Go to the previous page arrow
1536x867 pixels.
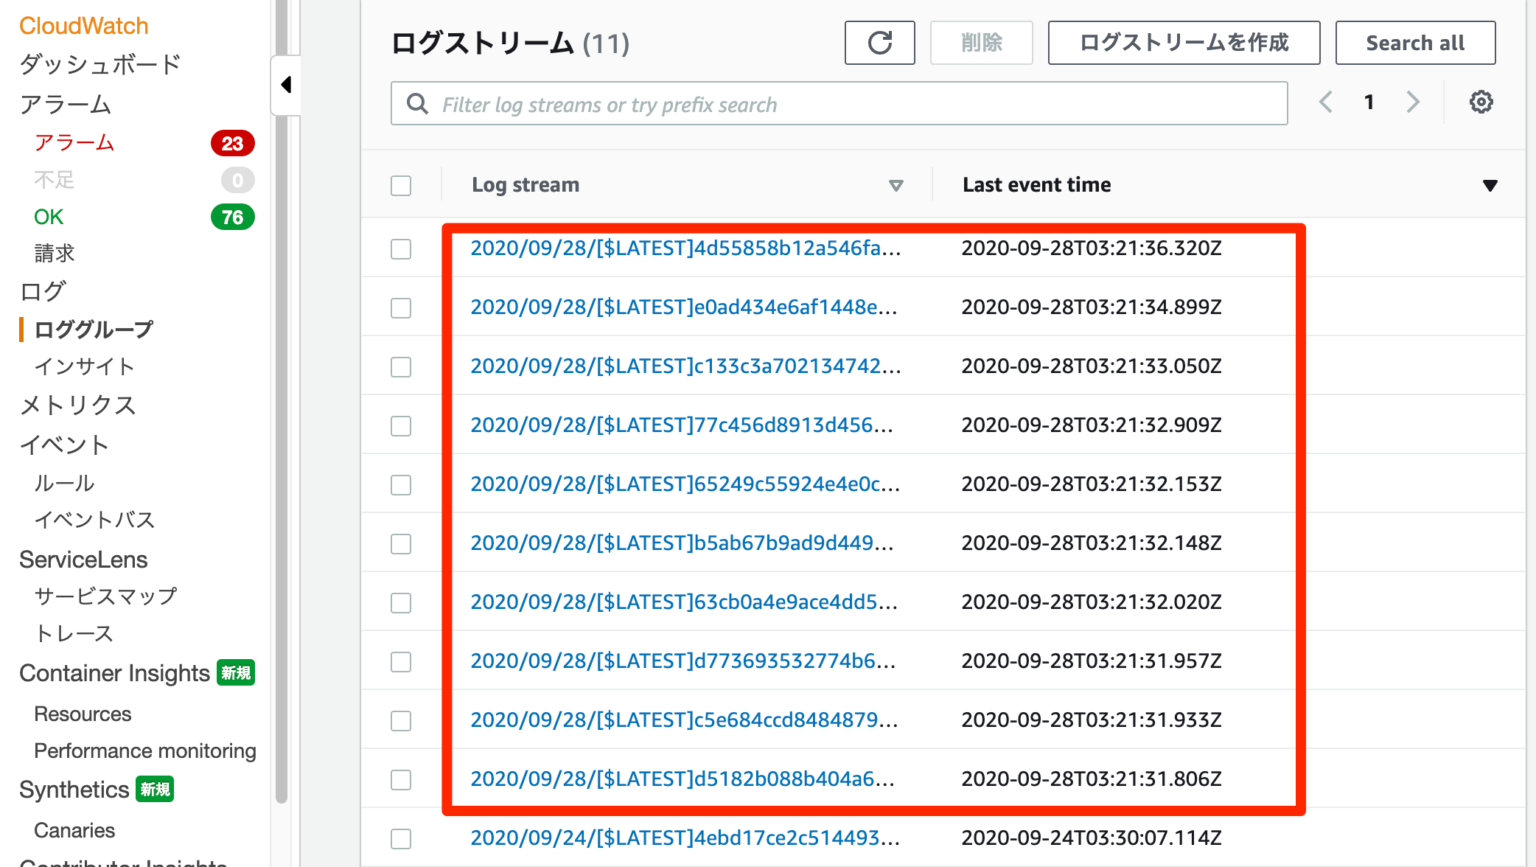pos(1326,102)
